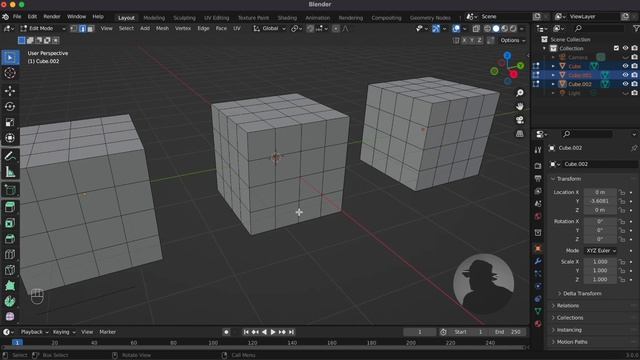This screenshot has width=640, height=360.
Task: Select the Cursor tool
Action: [10, 73]
